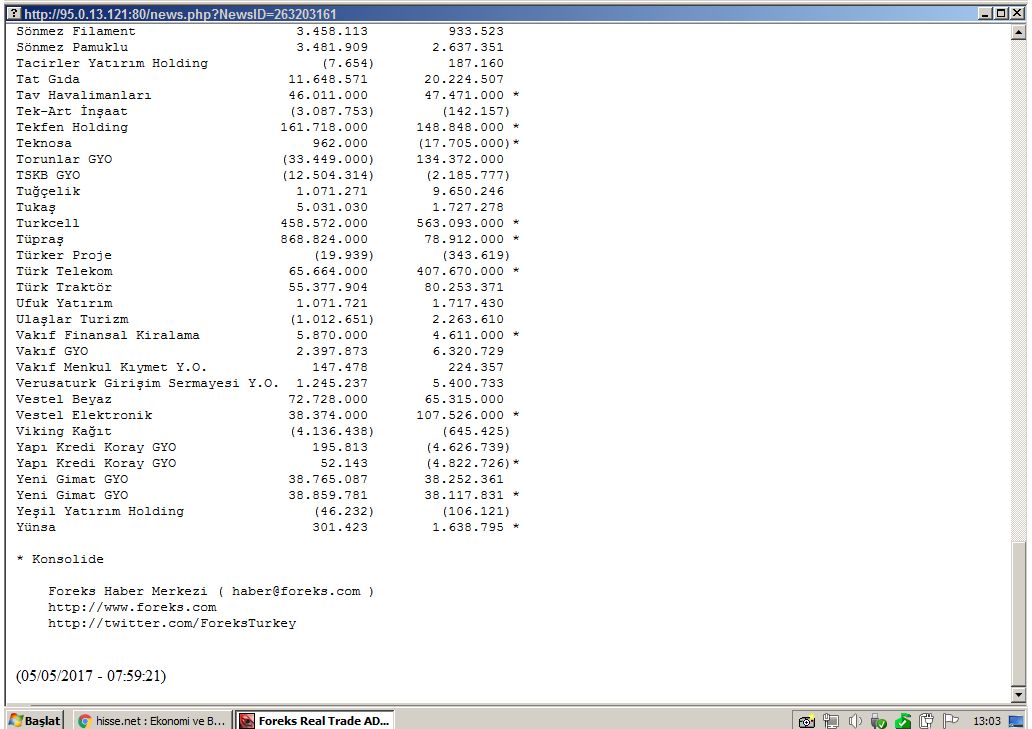1032x729 pixels.
Task: Click the Turkcell value 458.572.000
Action: [x=324, y=223]
